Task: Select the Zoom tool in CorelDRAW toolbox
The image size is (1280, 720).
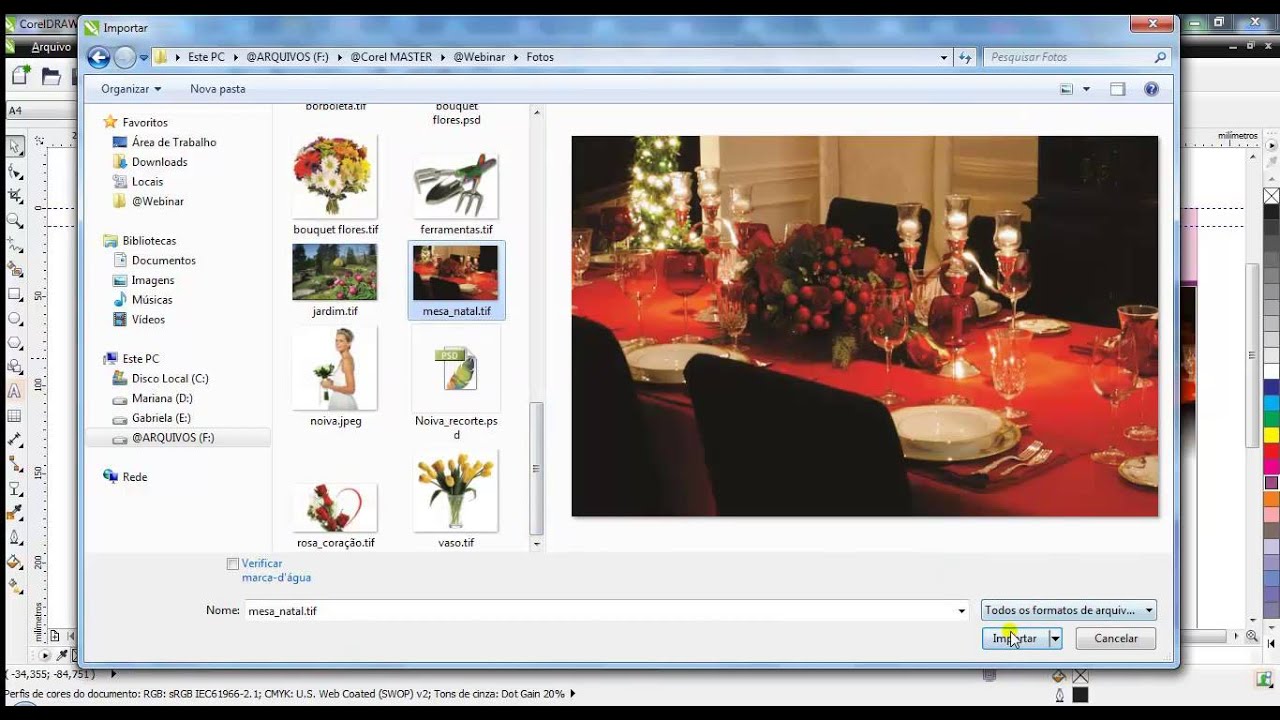Action: (15, 221)
